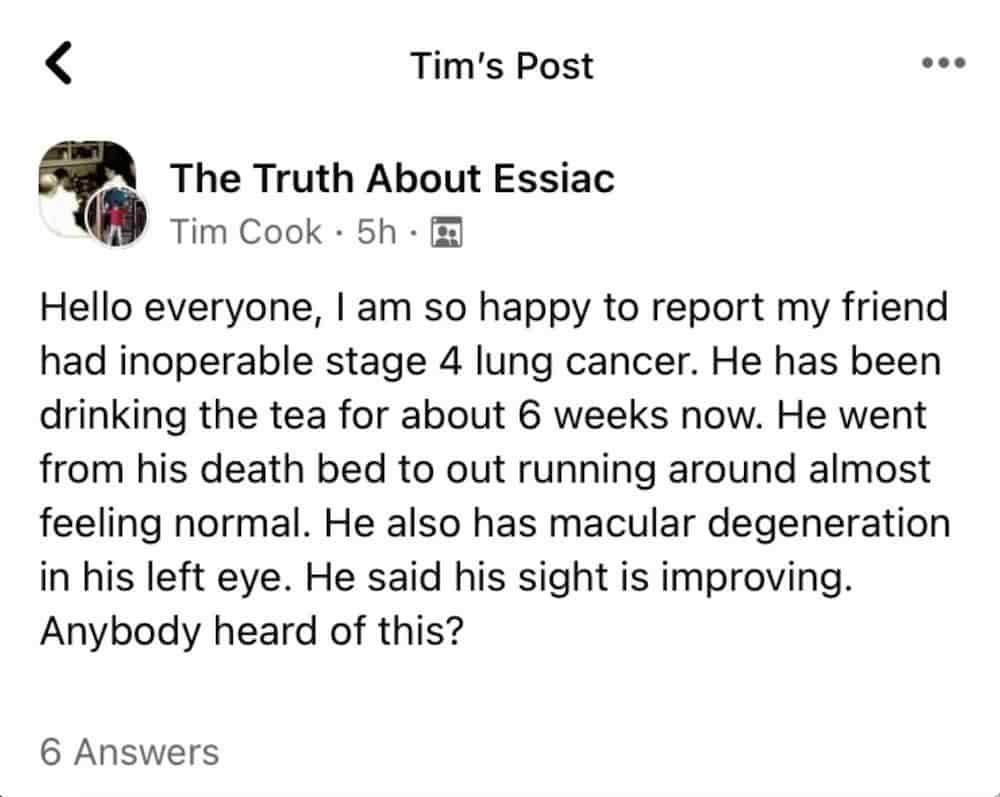Screen dimensions: 1000x797
Task: Open The Truth About Essiac group page
Action: tap(392, 178)
